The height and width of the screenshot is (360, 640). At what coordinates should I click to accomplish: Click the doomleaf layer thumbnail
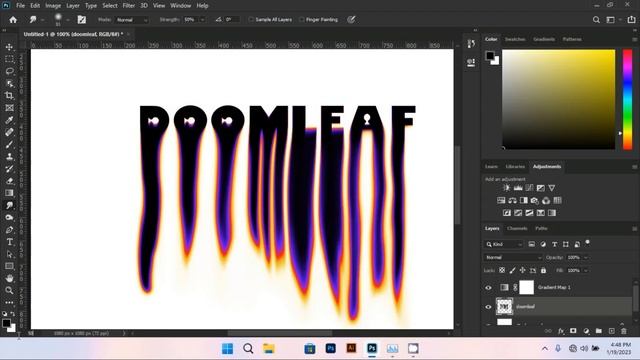(x=504, y=307)
